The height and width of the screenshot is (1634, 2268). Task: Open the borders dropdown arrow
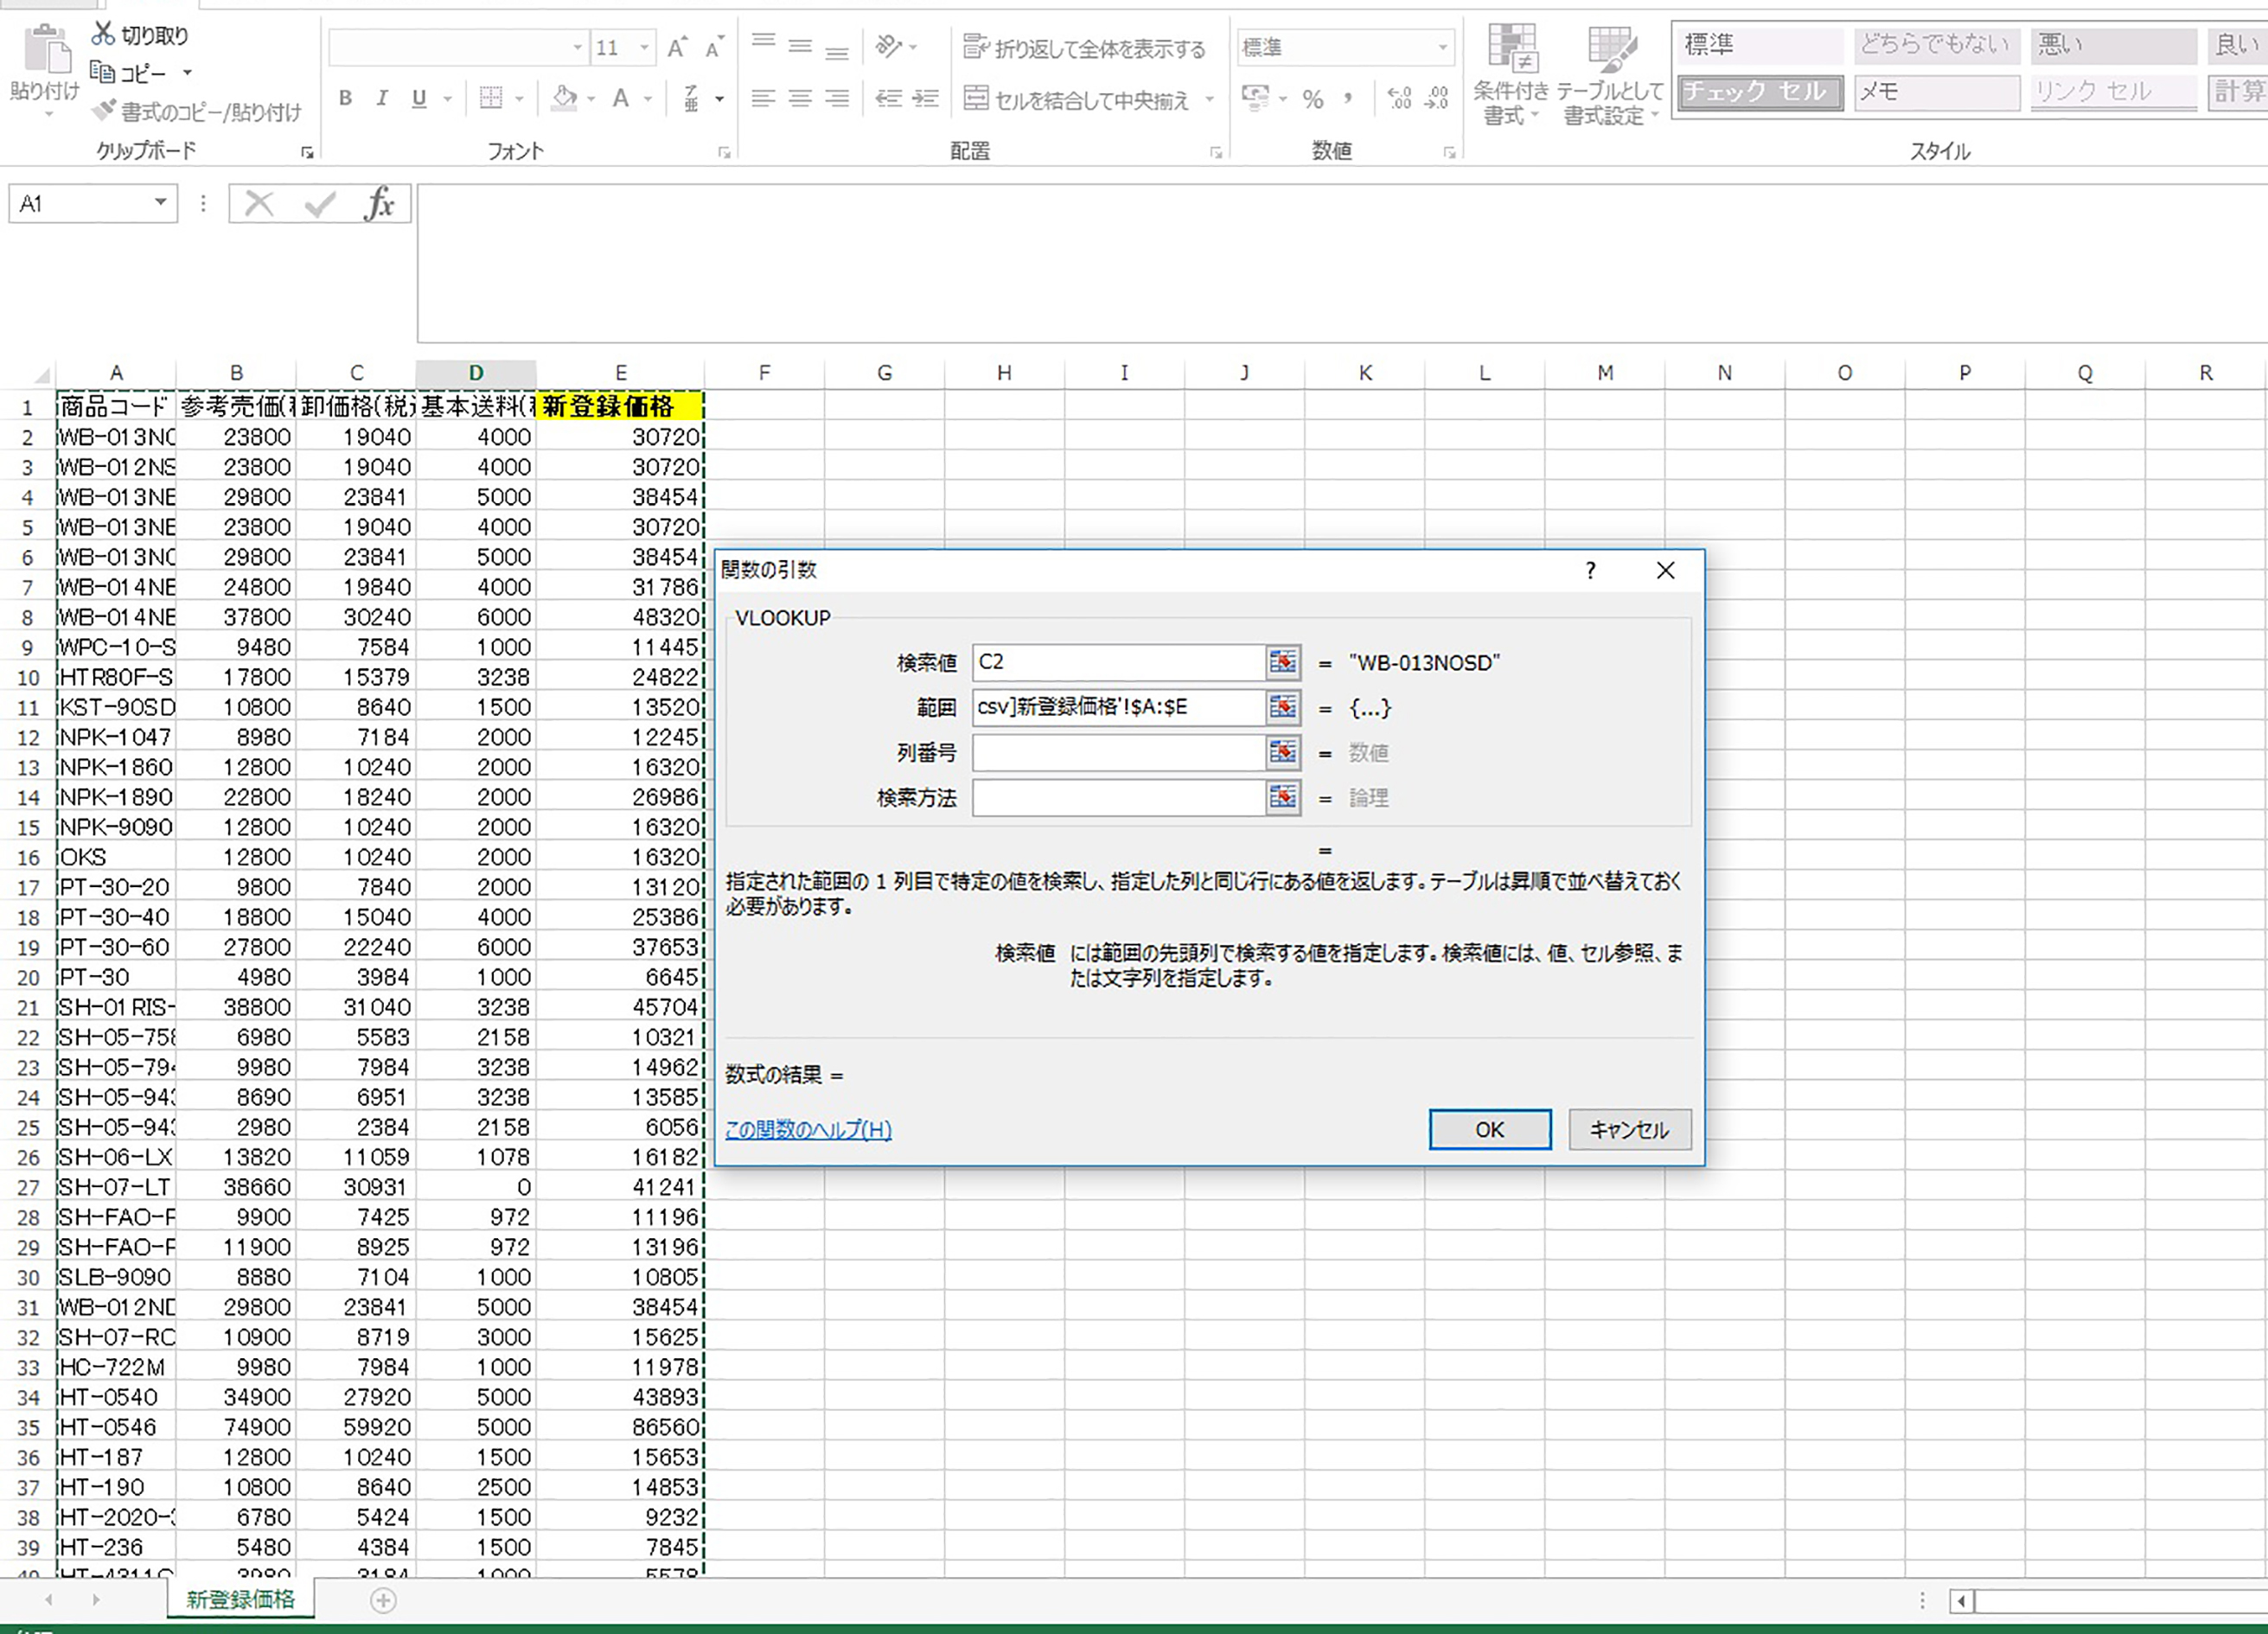tap(519, 98)
